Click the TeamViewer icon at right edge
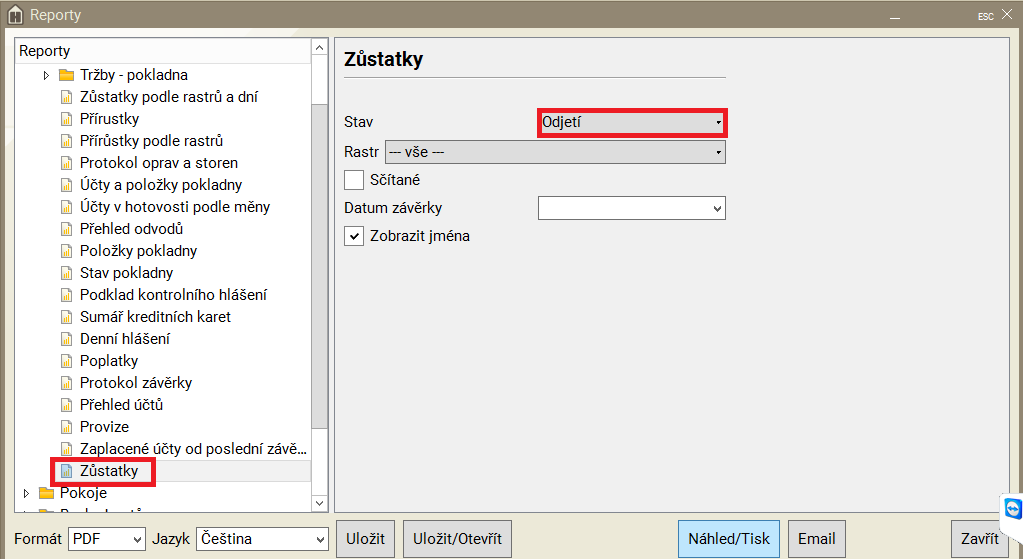The height and width of the screenshot is (559, 1023). (1013, 508)
